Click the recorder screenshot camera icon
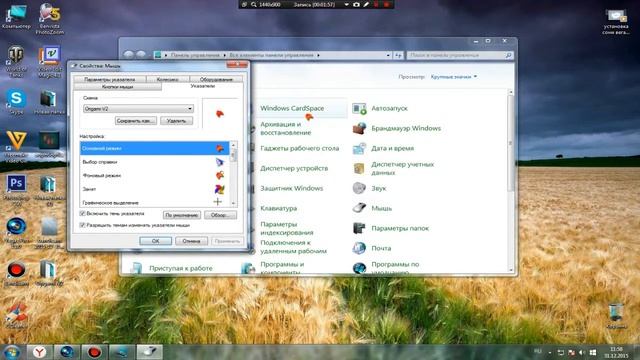This screenshot has width=640, height=360. [x=356, y=4]
